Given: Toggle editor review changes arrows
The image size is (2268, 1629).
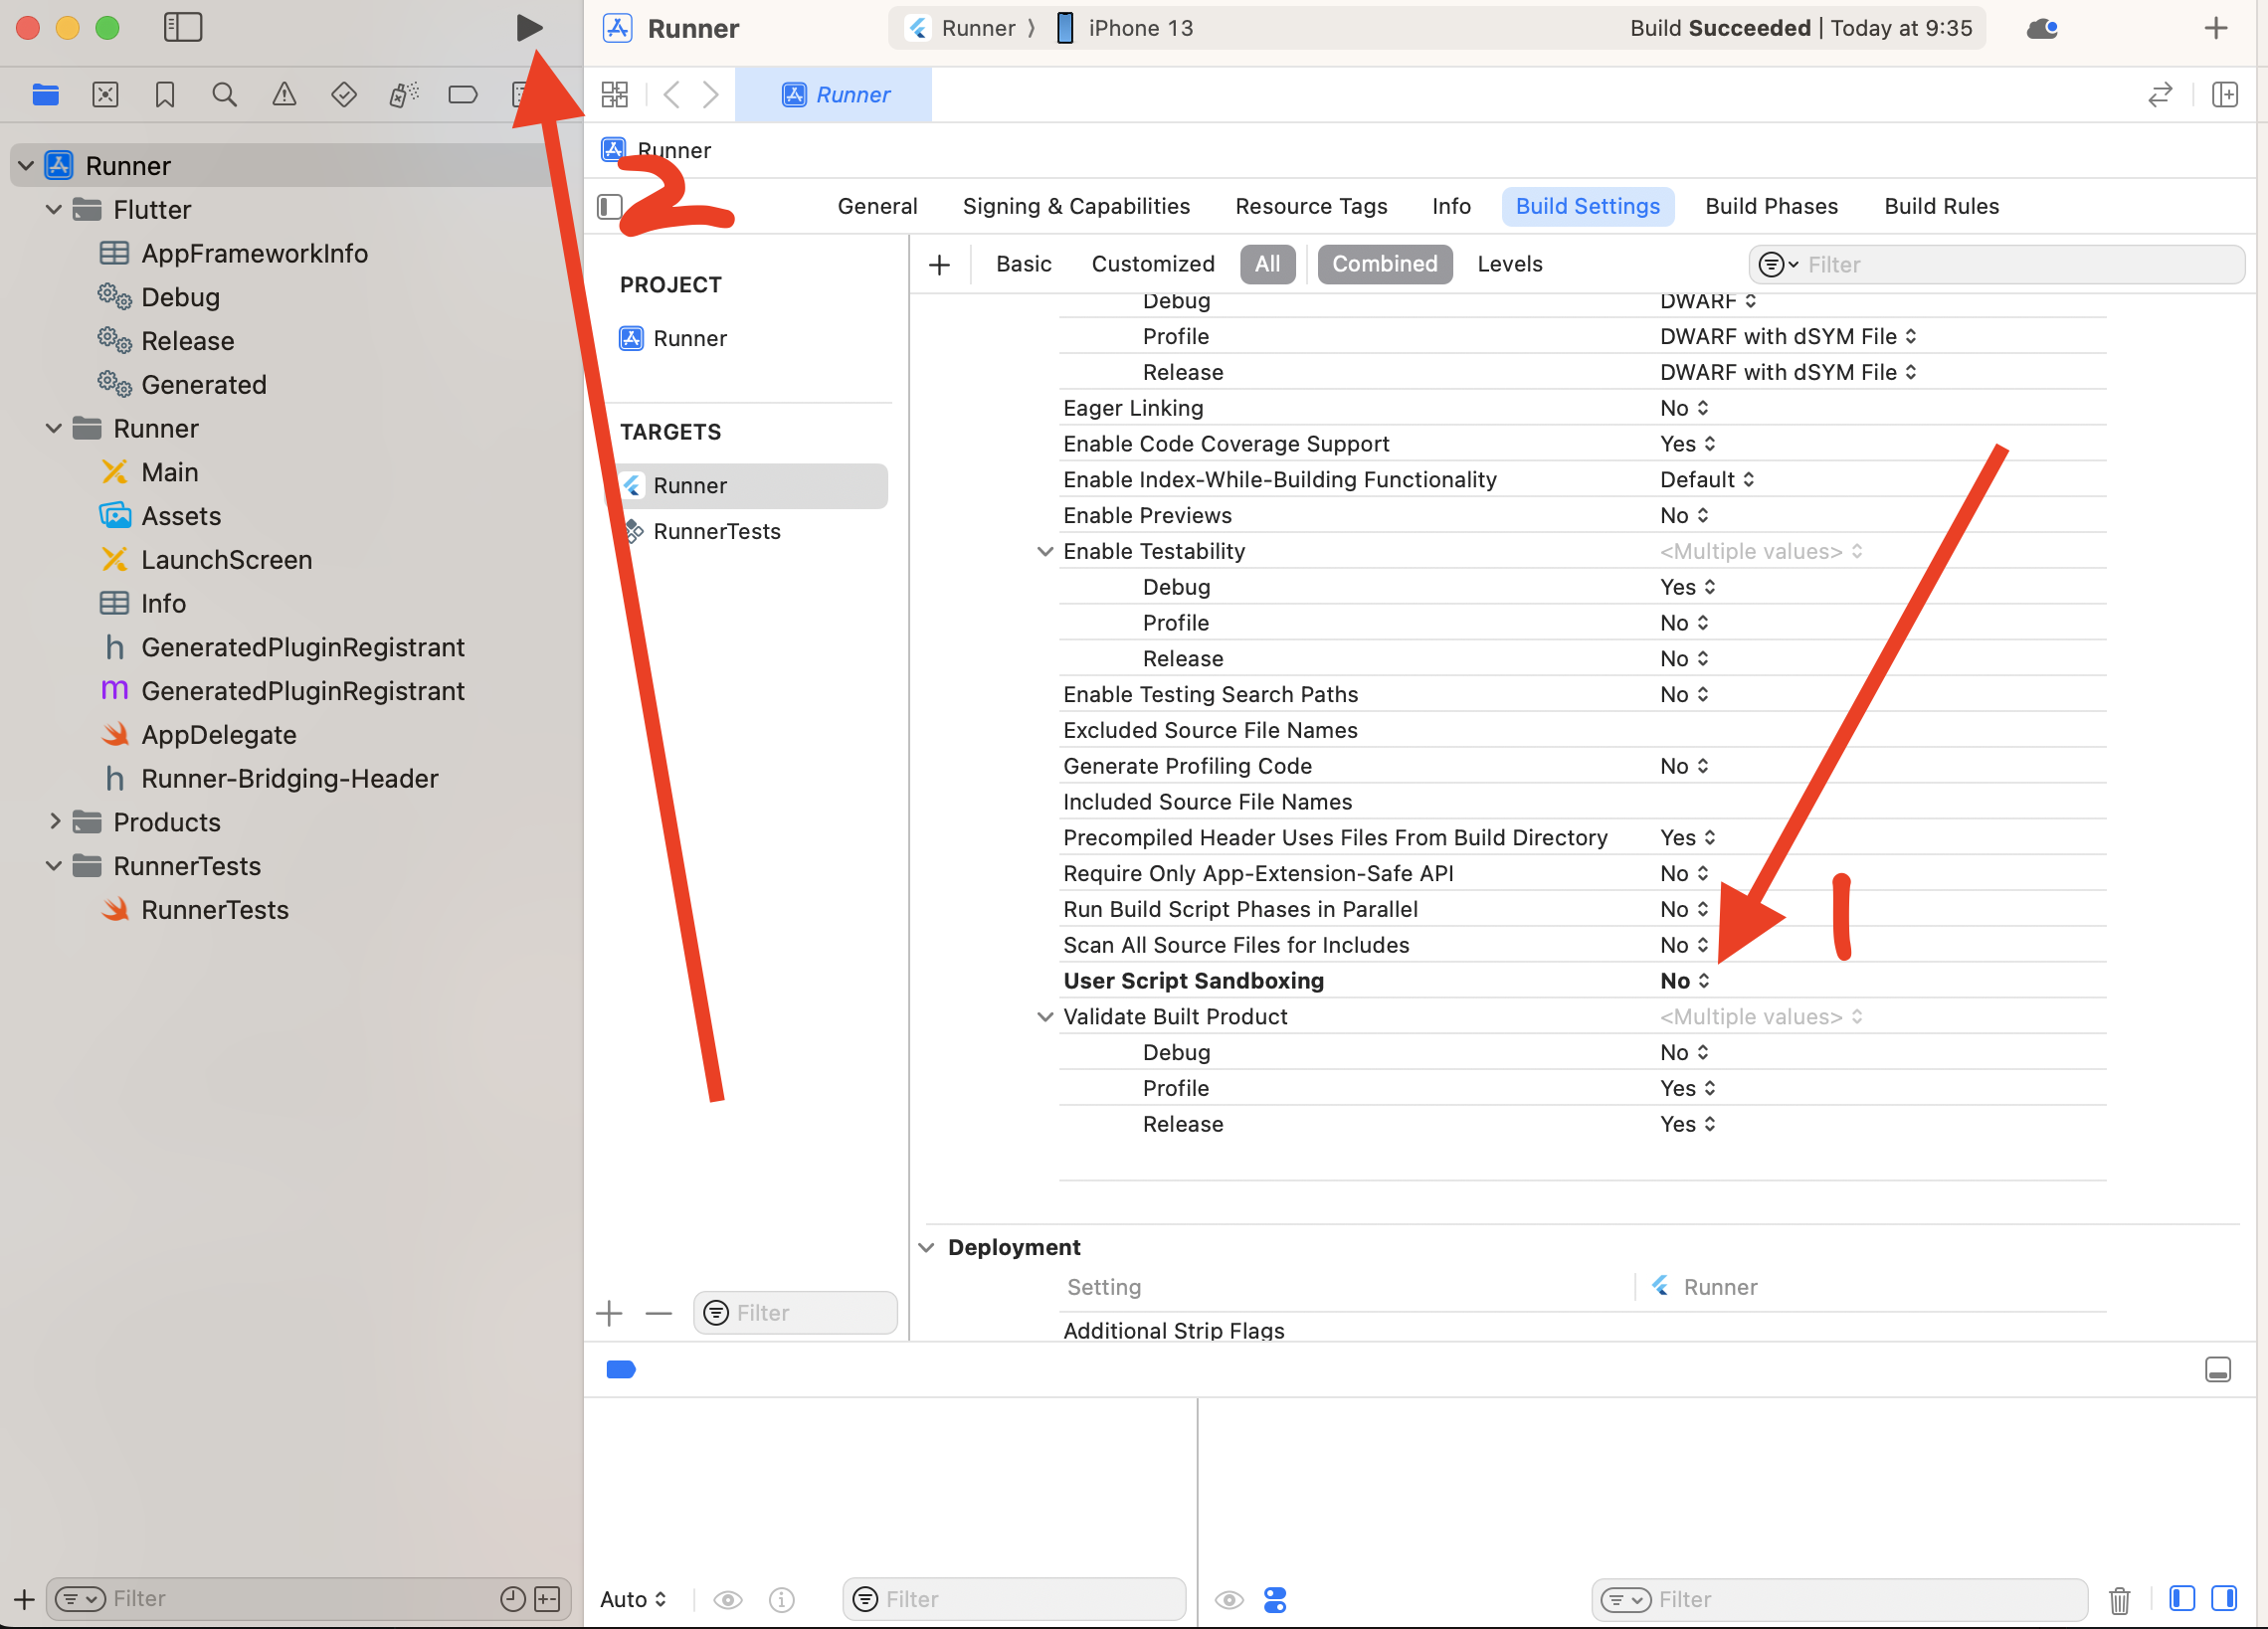Looking at the screenshot, I should 2160,95.
